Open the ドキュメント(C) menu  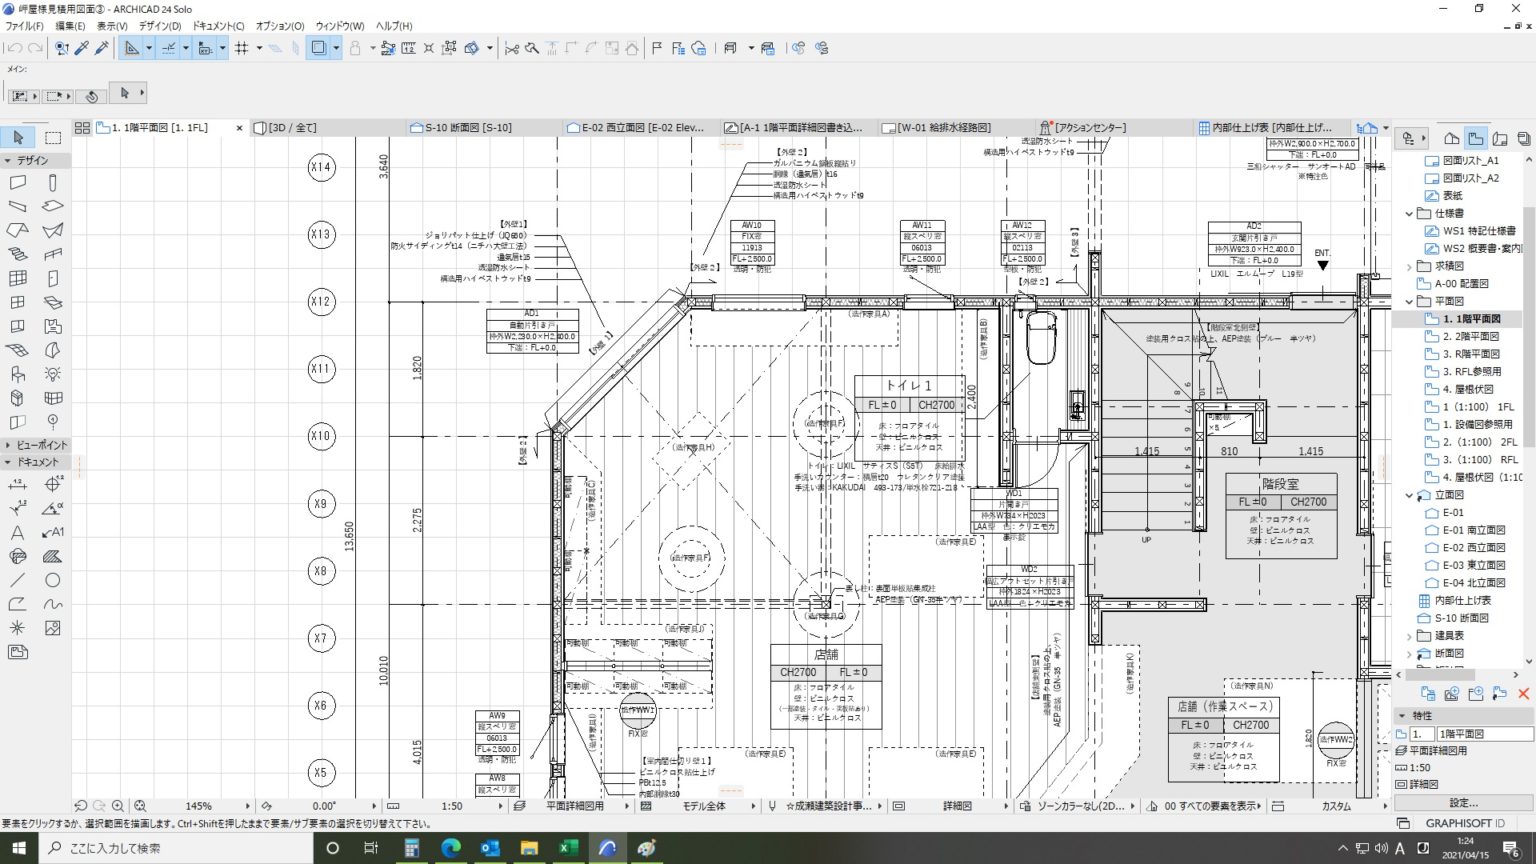point(217,26)
